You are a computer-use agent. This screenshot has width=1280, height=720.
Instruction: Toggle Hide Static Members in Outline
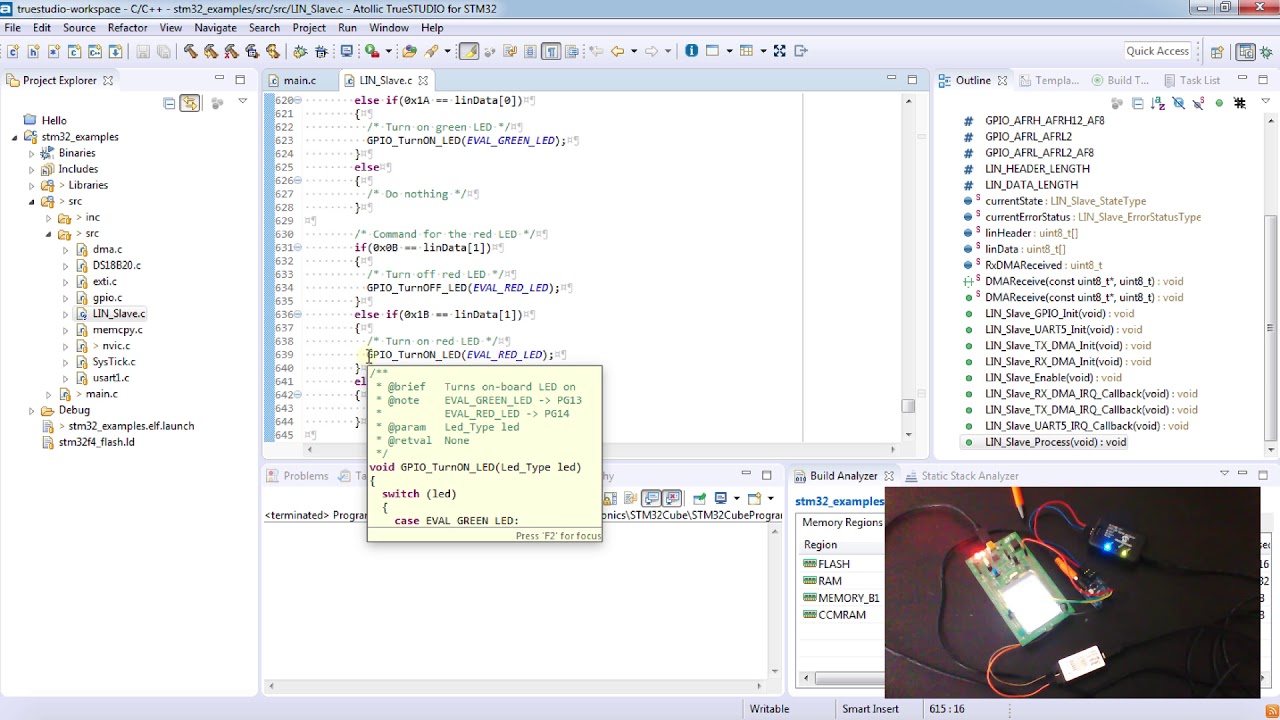[x=1198, y=103]
